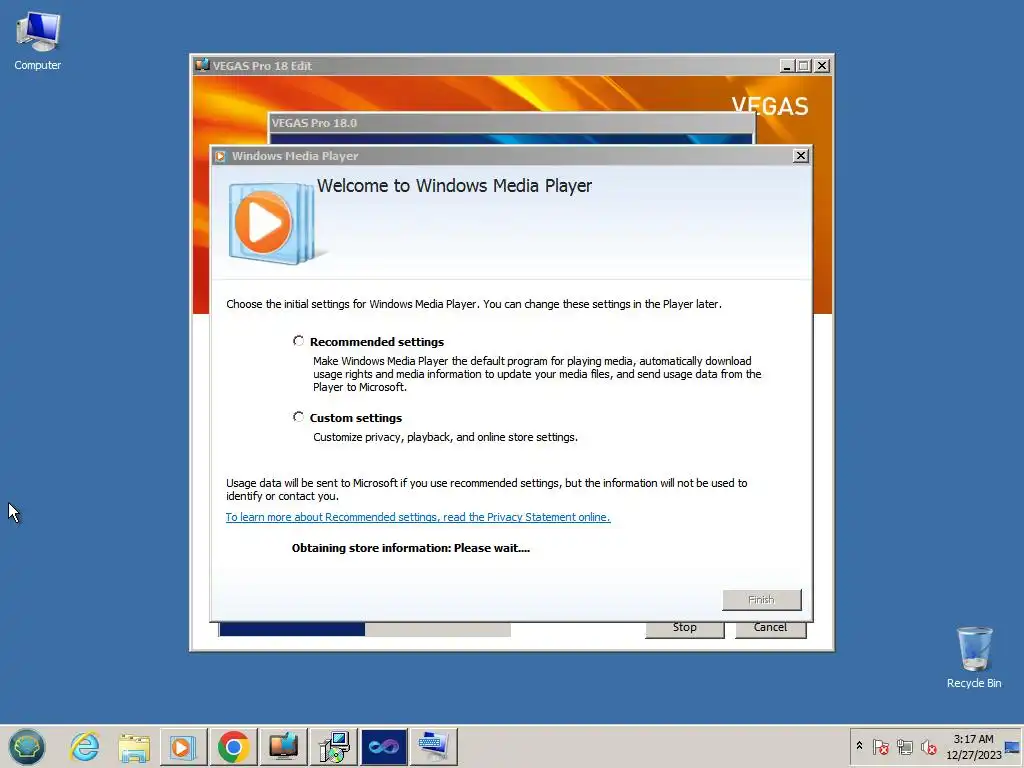The width and height of the screenshot is (1024, 768).
Task: Select the Computer desktop icon
Action: pos(37,42)
